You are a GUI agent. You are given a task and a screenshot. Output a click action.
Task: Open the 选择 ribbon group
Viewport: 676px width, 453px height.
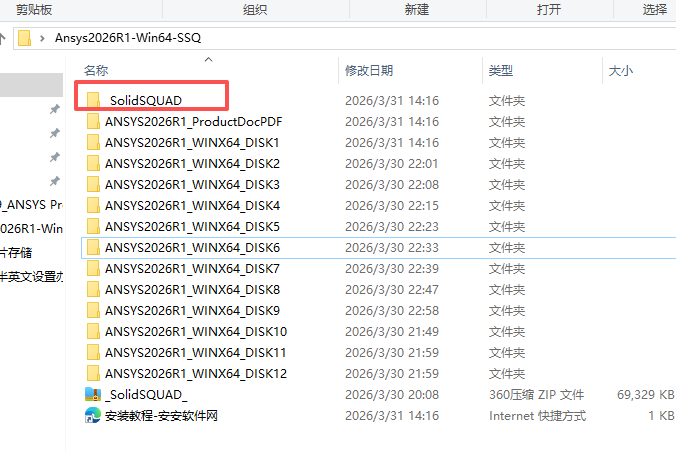click(x=655, y=9)
